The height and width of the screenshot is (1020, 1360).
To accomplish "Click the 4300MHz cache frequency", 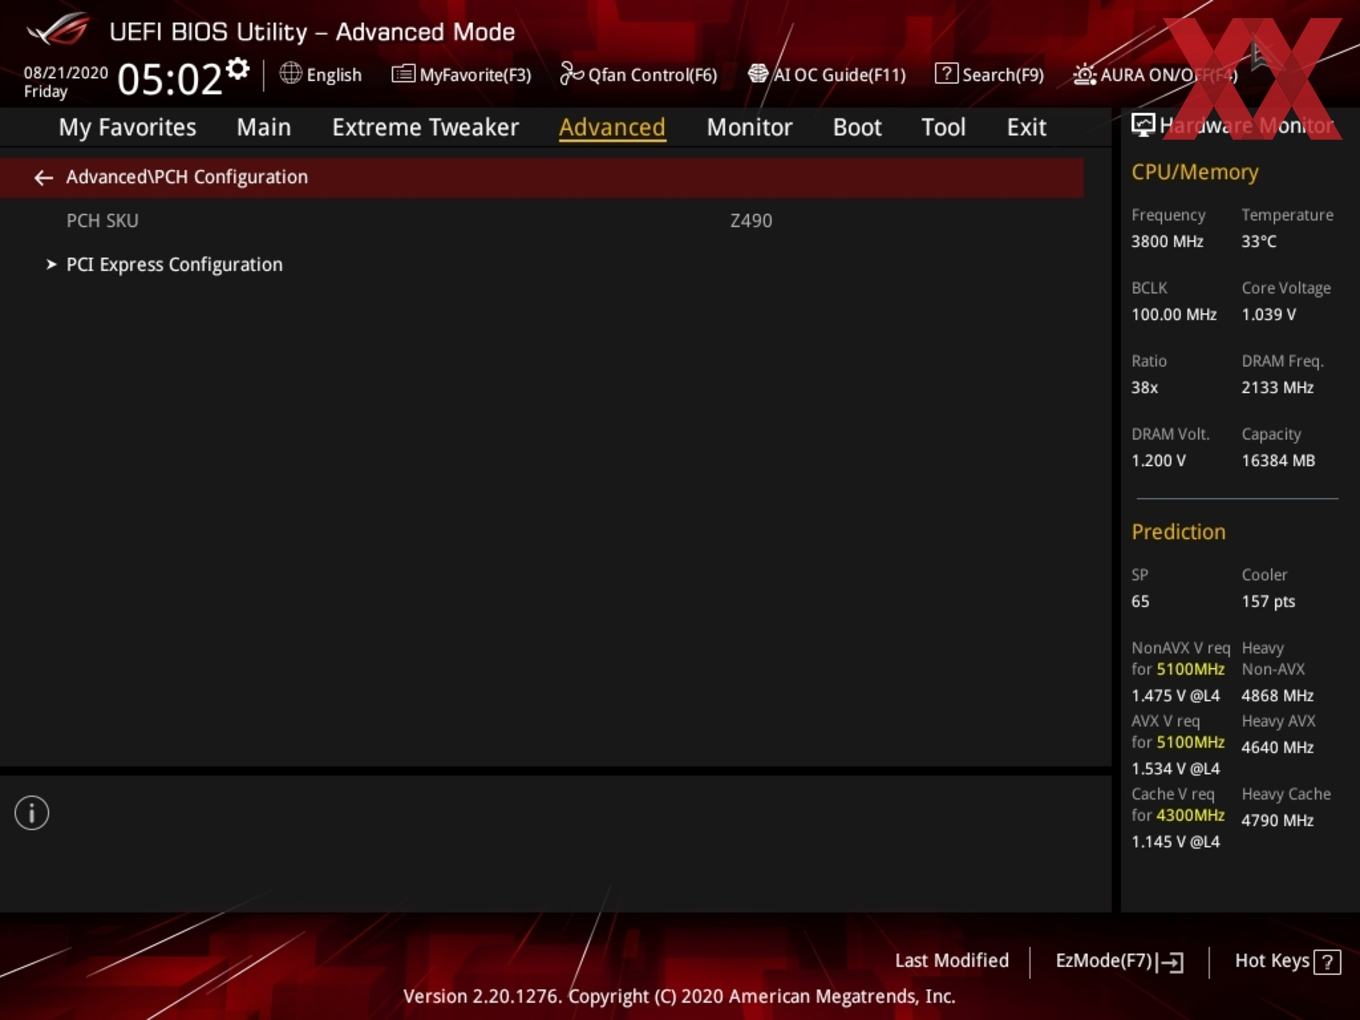I will [x=1190, y=815].
